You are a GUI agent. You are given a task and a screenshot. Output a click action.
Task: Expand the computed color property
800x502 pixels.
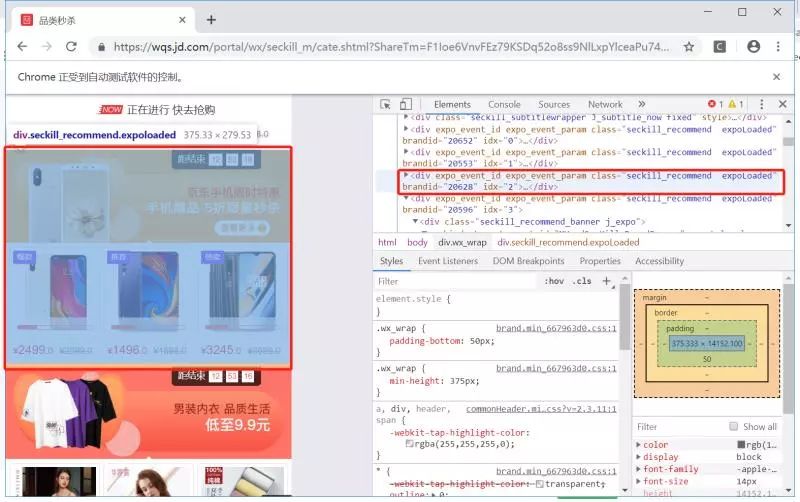638,445
